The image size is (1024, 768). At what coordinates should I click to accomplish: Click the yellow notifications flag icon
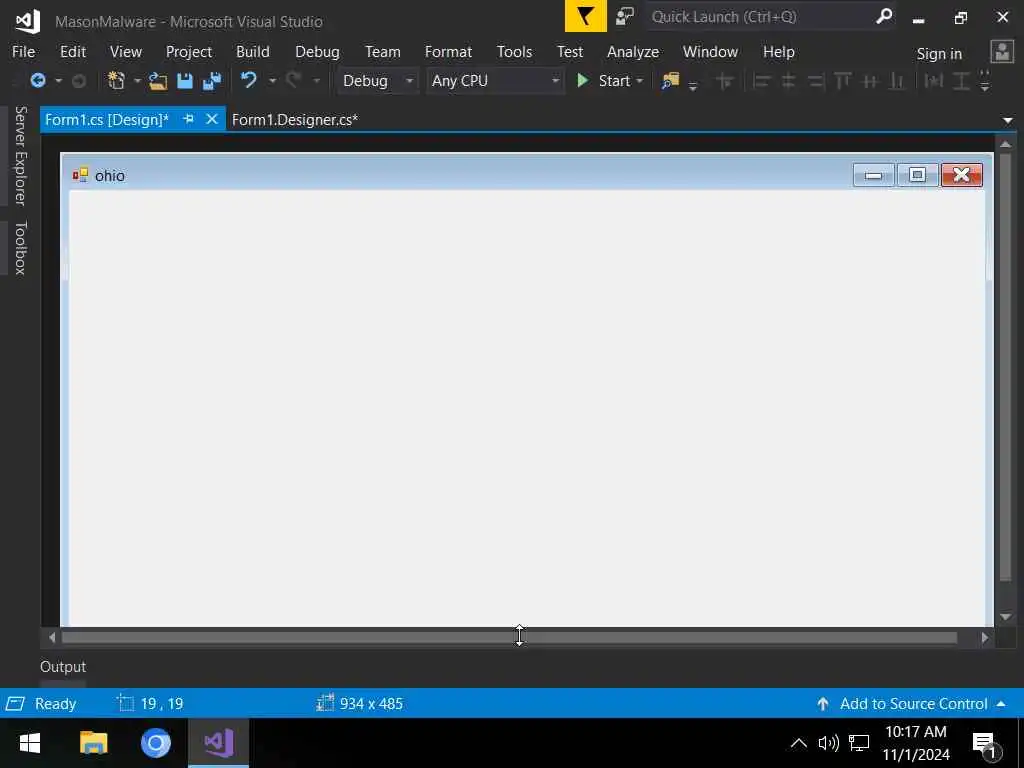pos(585,16)
